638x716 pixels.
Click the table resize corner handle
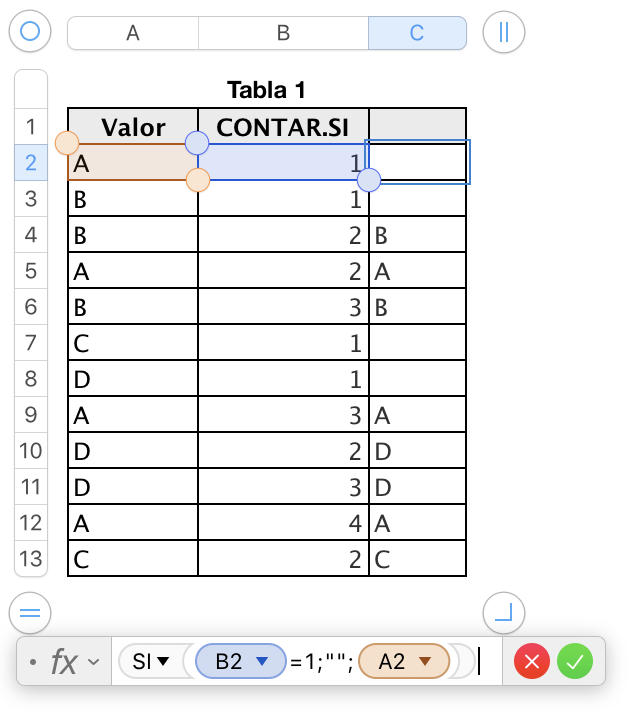504,612
